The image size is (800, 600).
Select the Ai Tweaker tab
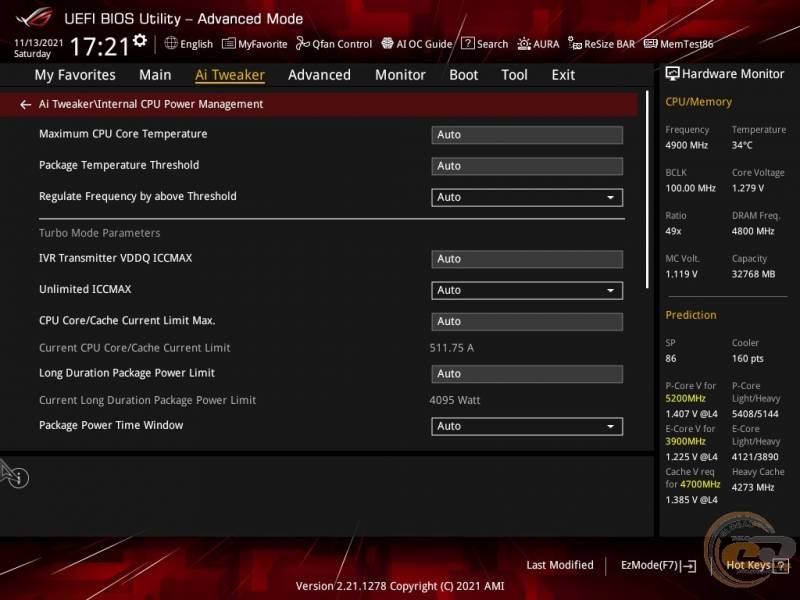tap(230, 75)
